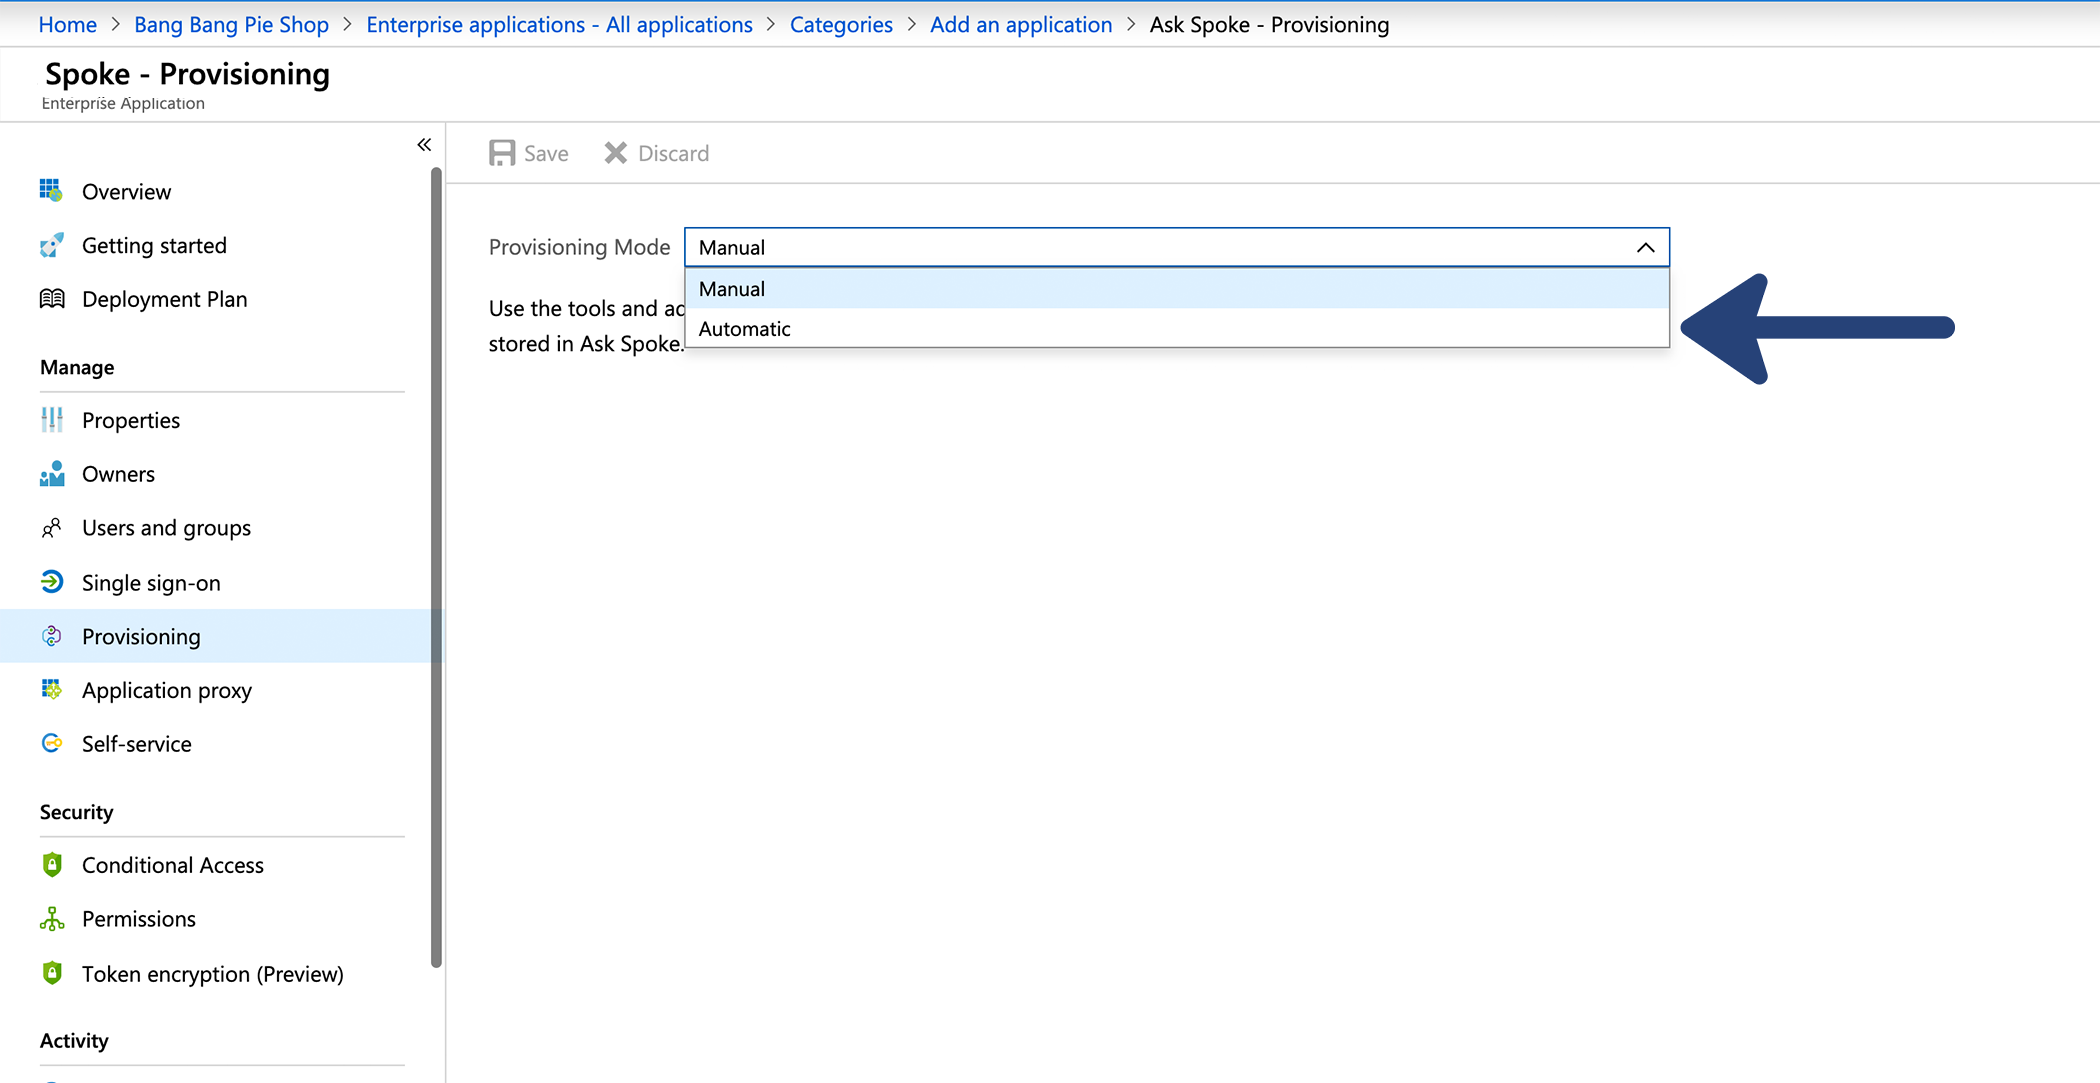
Task: Choose Automatic provisioning mode option
Action: [1177, 328]
